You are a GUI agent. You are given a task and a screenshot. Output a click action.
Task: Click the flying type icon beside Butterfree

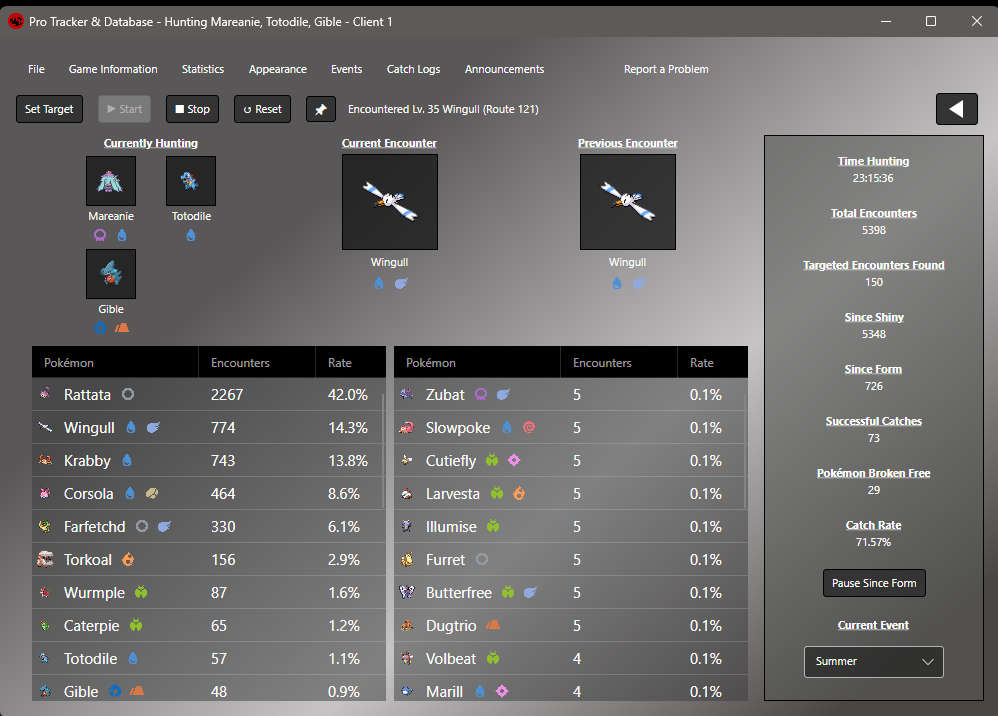click(530, 593)
